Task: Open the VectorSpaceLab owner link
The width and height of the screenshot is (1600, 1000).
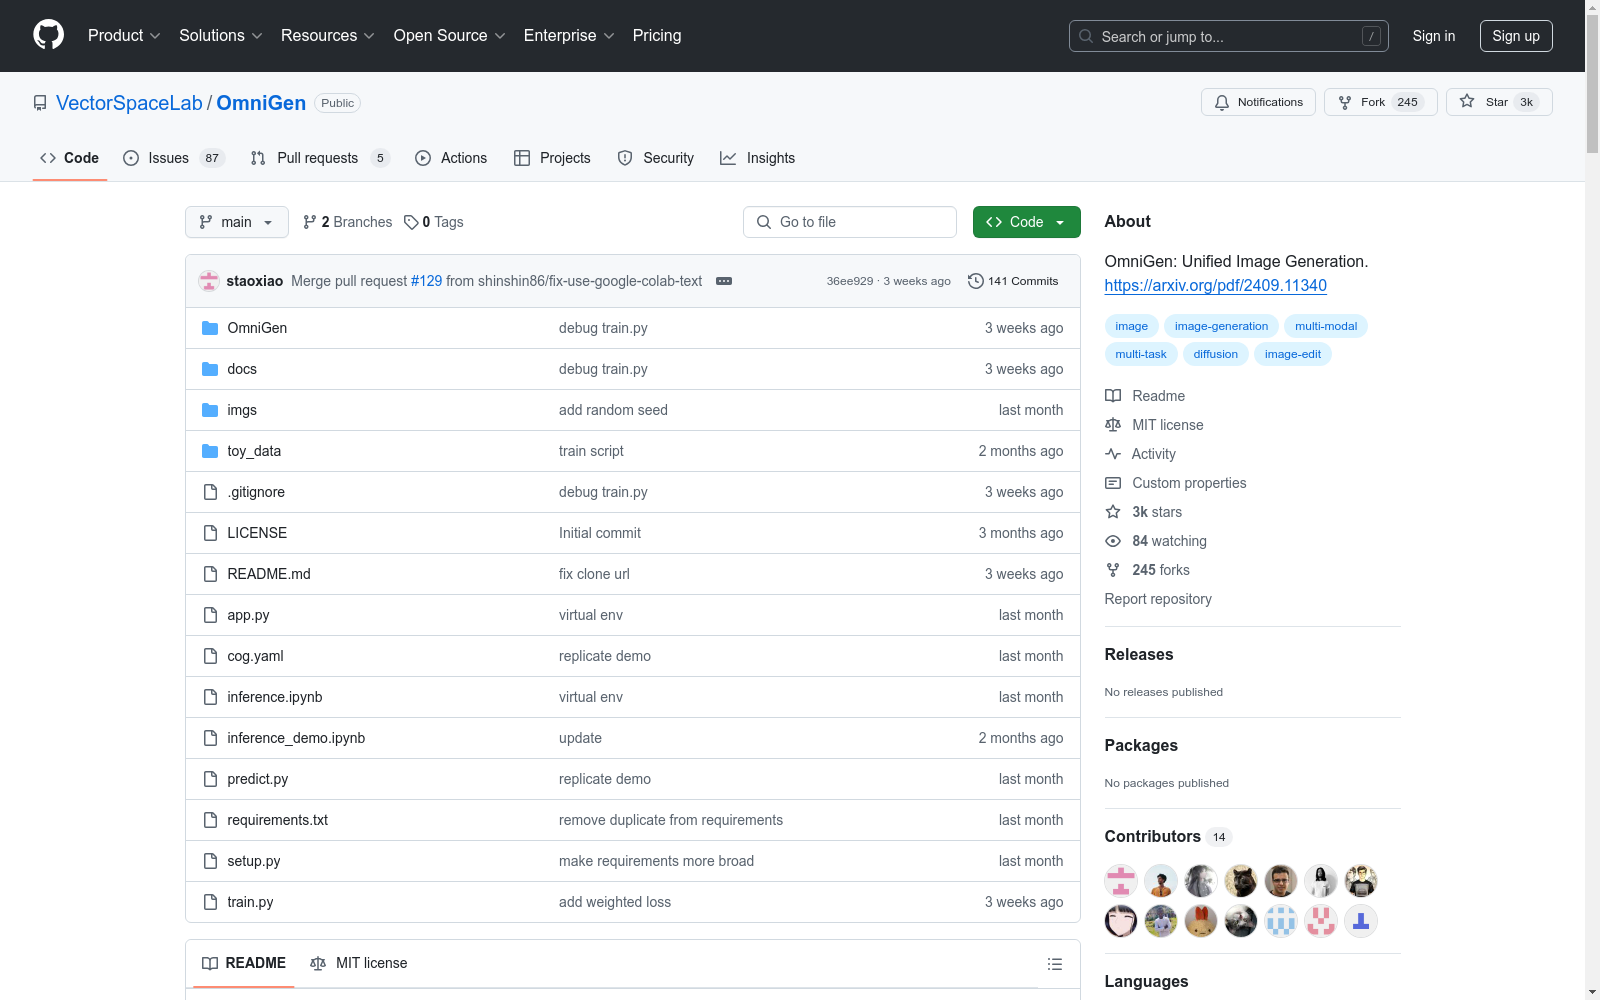Action: tap(129, 103)
